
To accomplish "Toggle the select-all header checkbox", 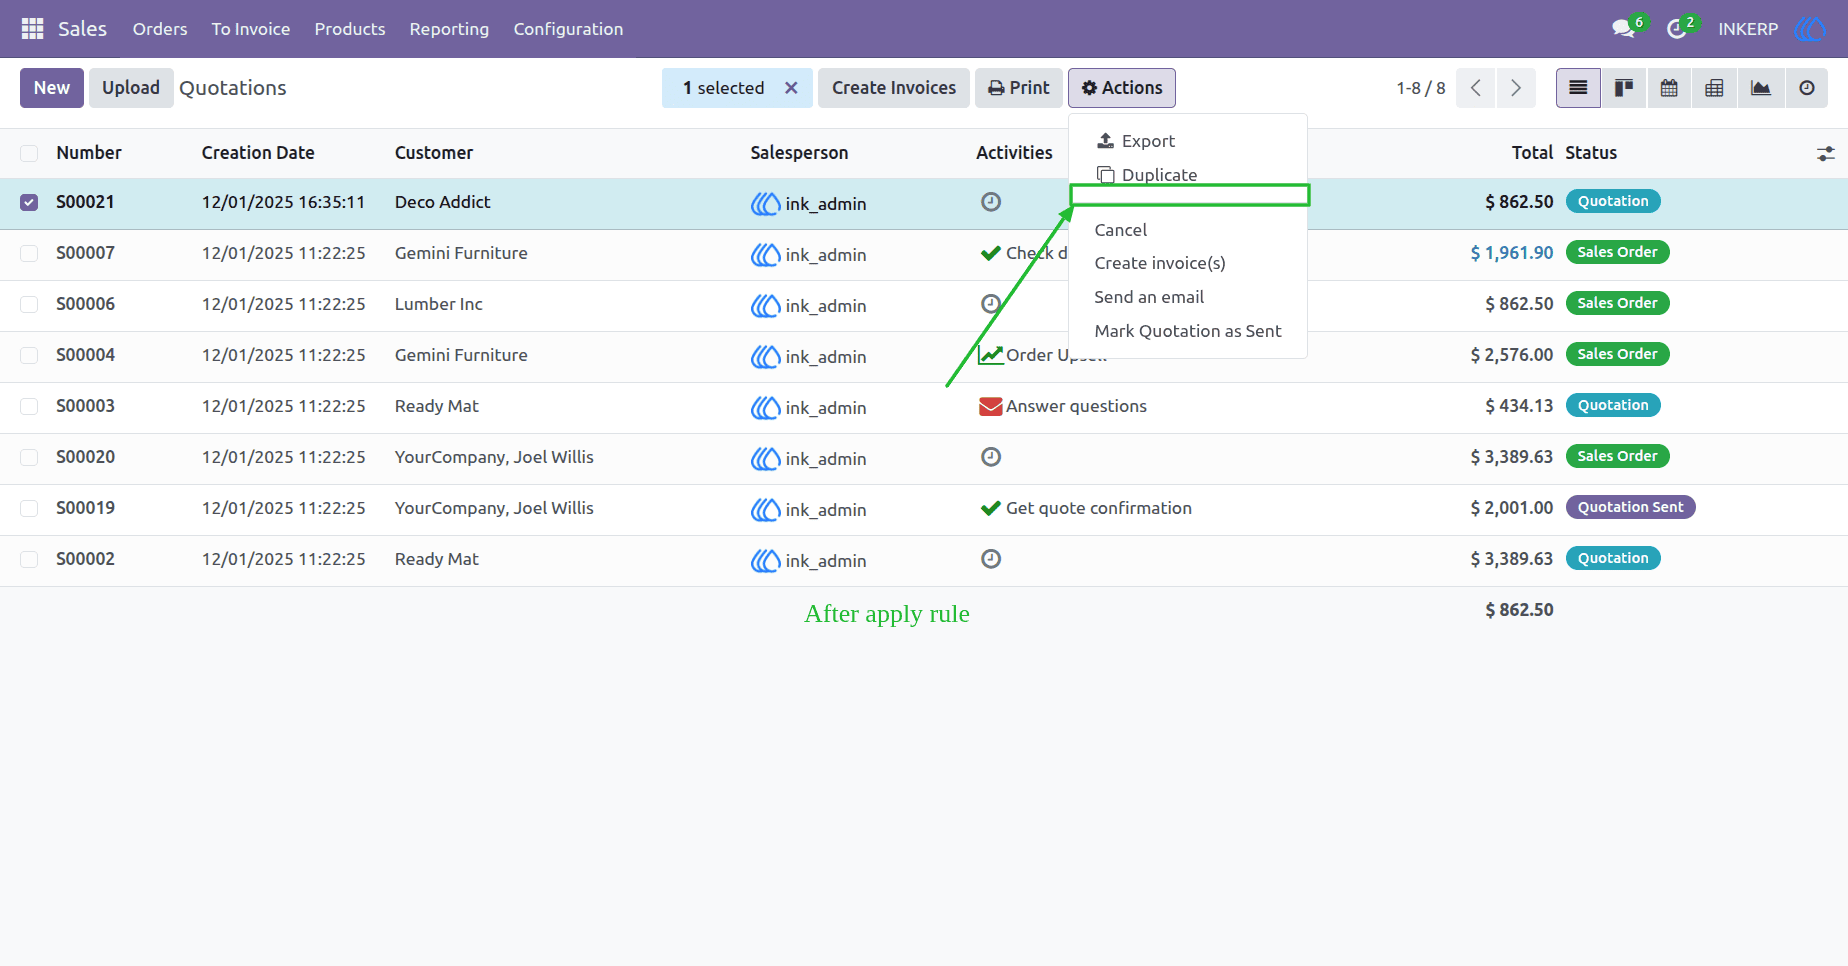I will pyautogui.click(x=29, y=153).
